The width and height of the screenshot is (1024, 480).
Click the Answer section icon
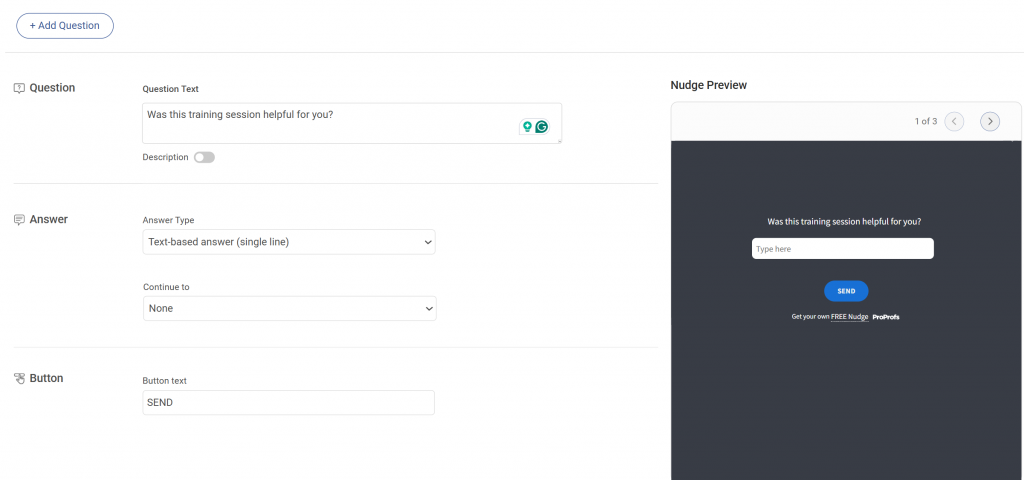(20, 220)
